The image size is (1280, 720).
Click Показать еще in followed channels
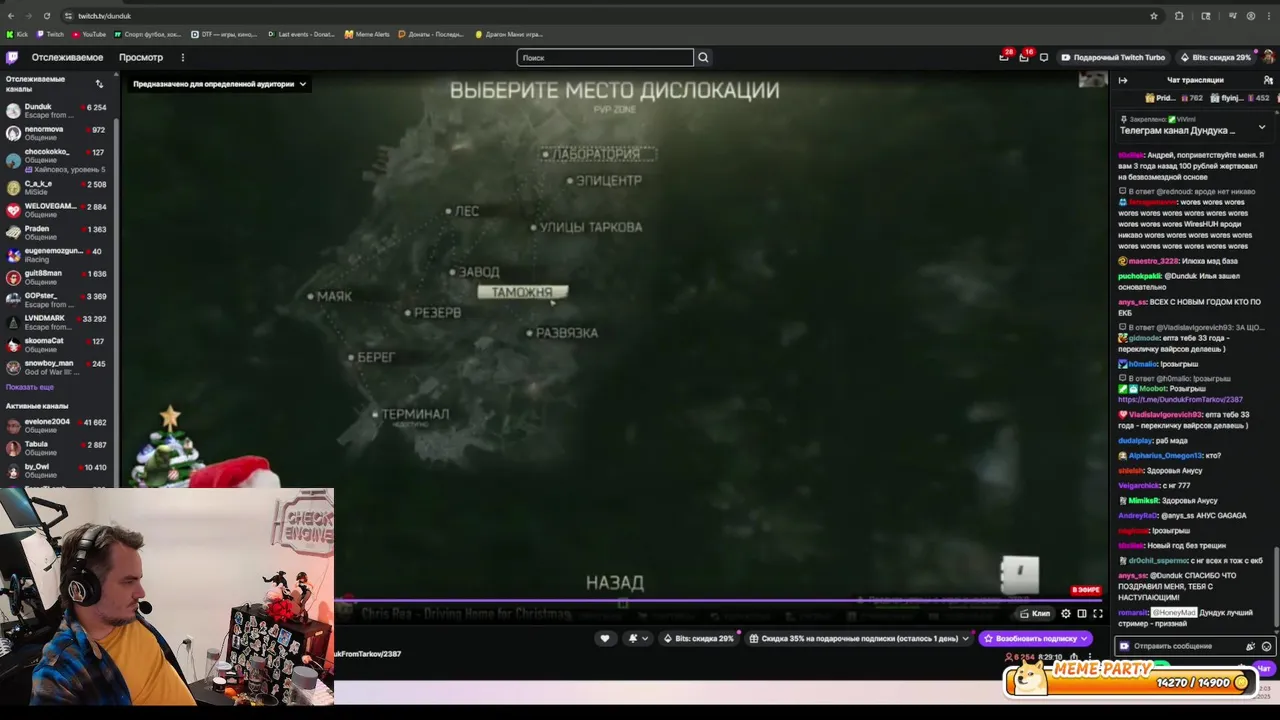click(30, 387)
